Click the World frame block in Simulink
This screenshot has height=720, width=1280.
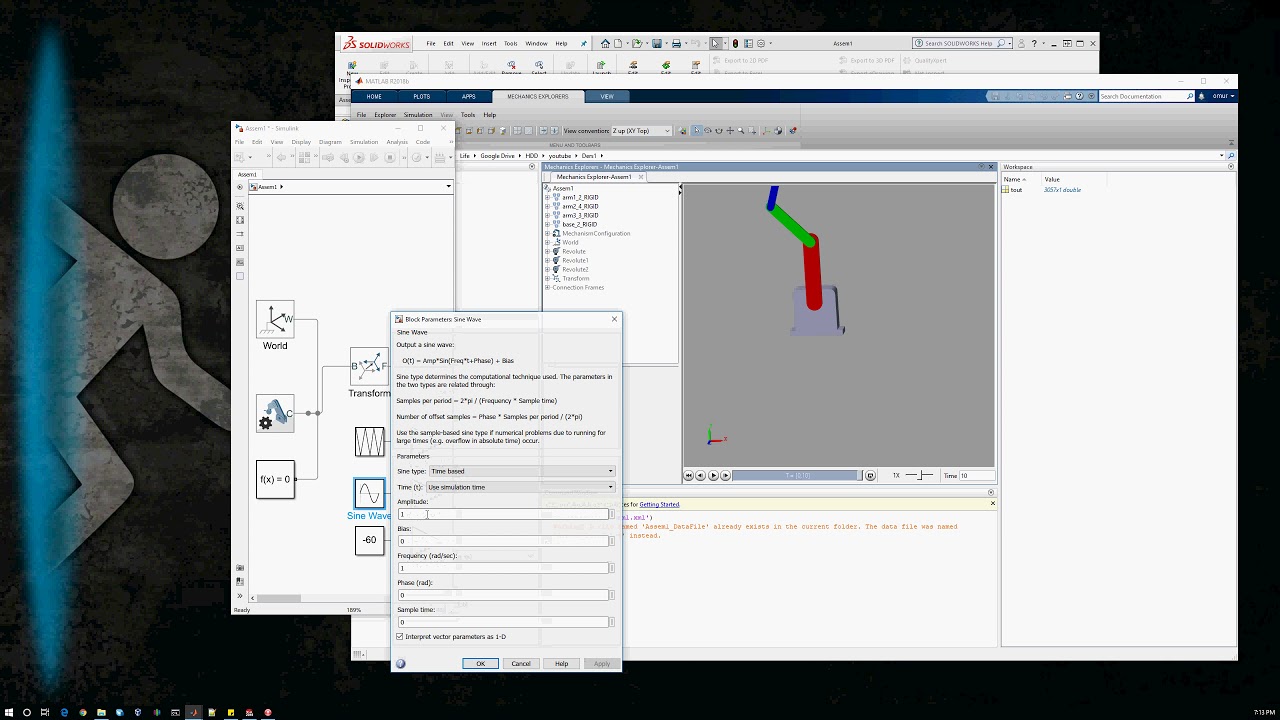[x=275, y=319]
